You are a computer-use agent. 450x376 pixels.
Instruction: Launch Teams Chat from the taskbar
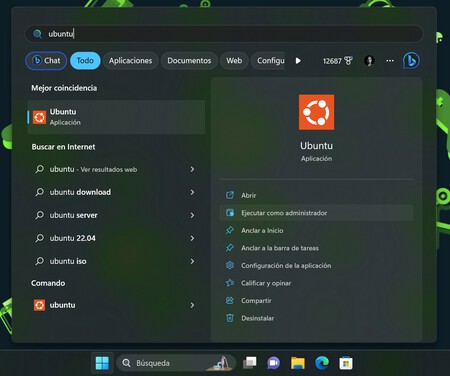click(x=274, y=363)
